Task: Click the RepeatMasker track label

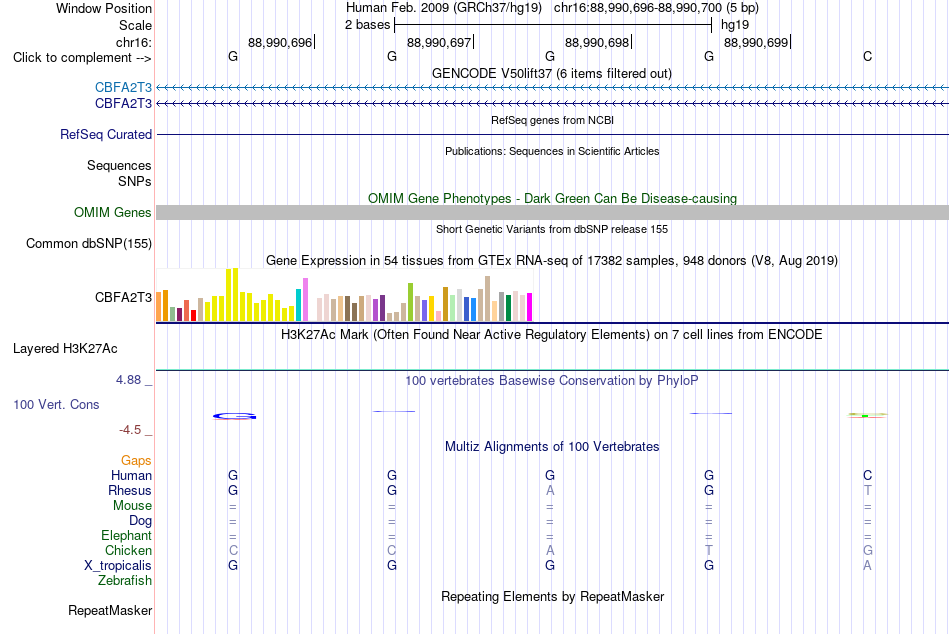Action: click(x=110, y=610)
